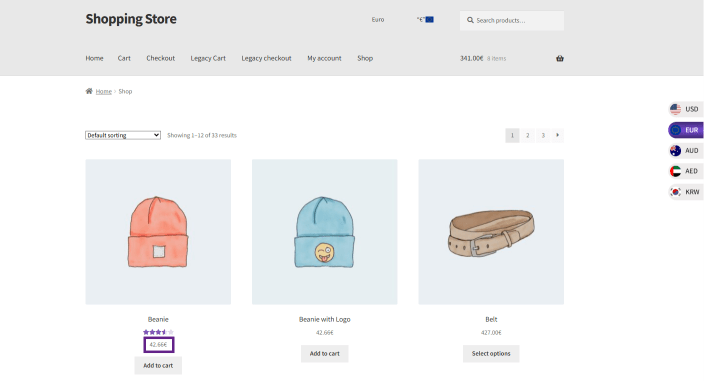Click the Beanie with Logo price 42.66€
This screenshot has width=704, height=381.
325,333
